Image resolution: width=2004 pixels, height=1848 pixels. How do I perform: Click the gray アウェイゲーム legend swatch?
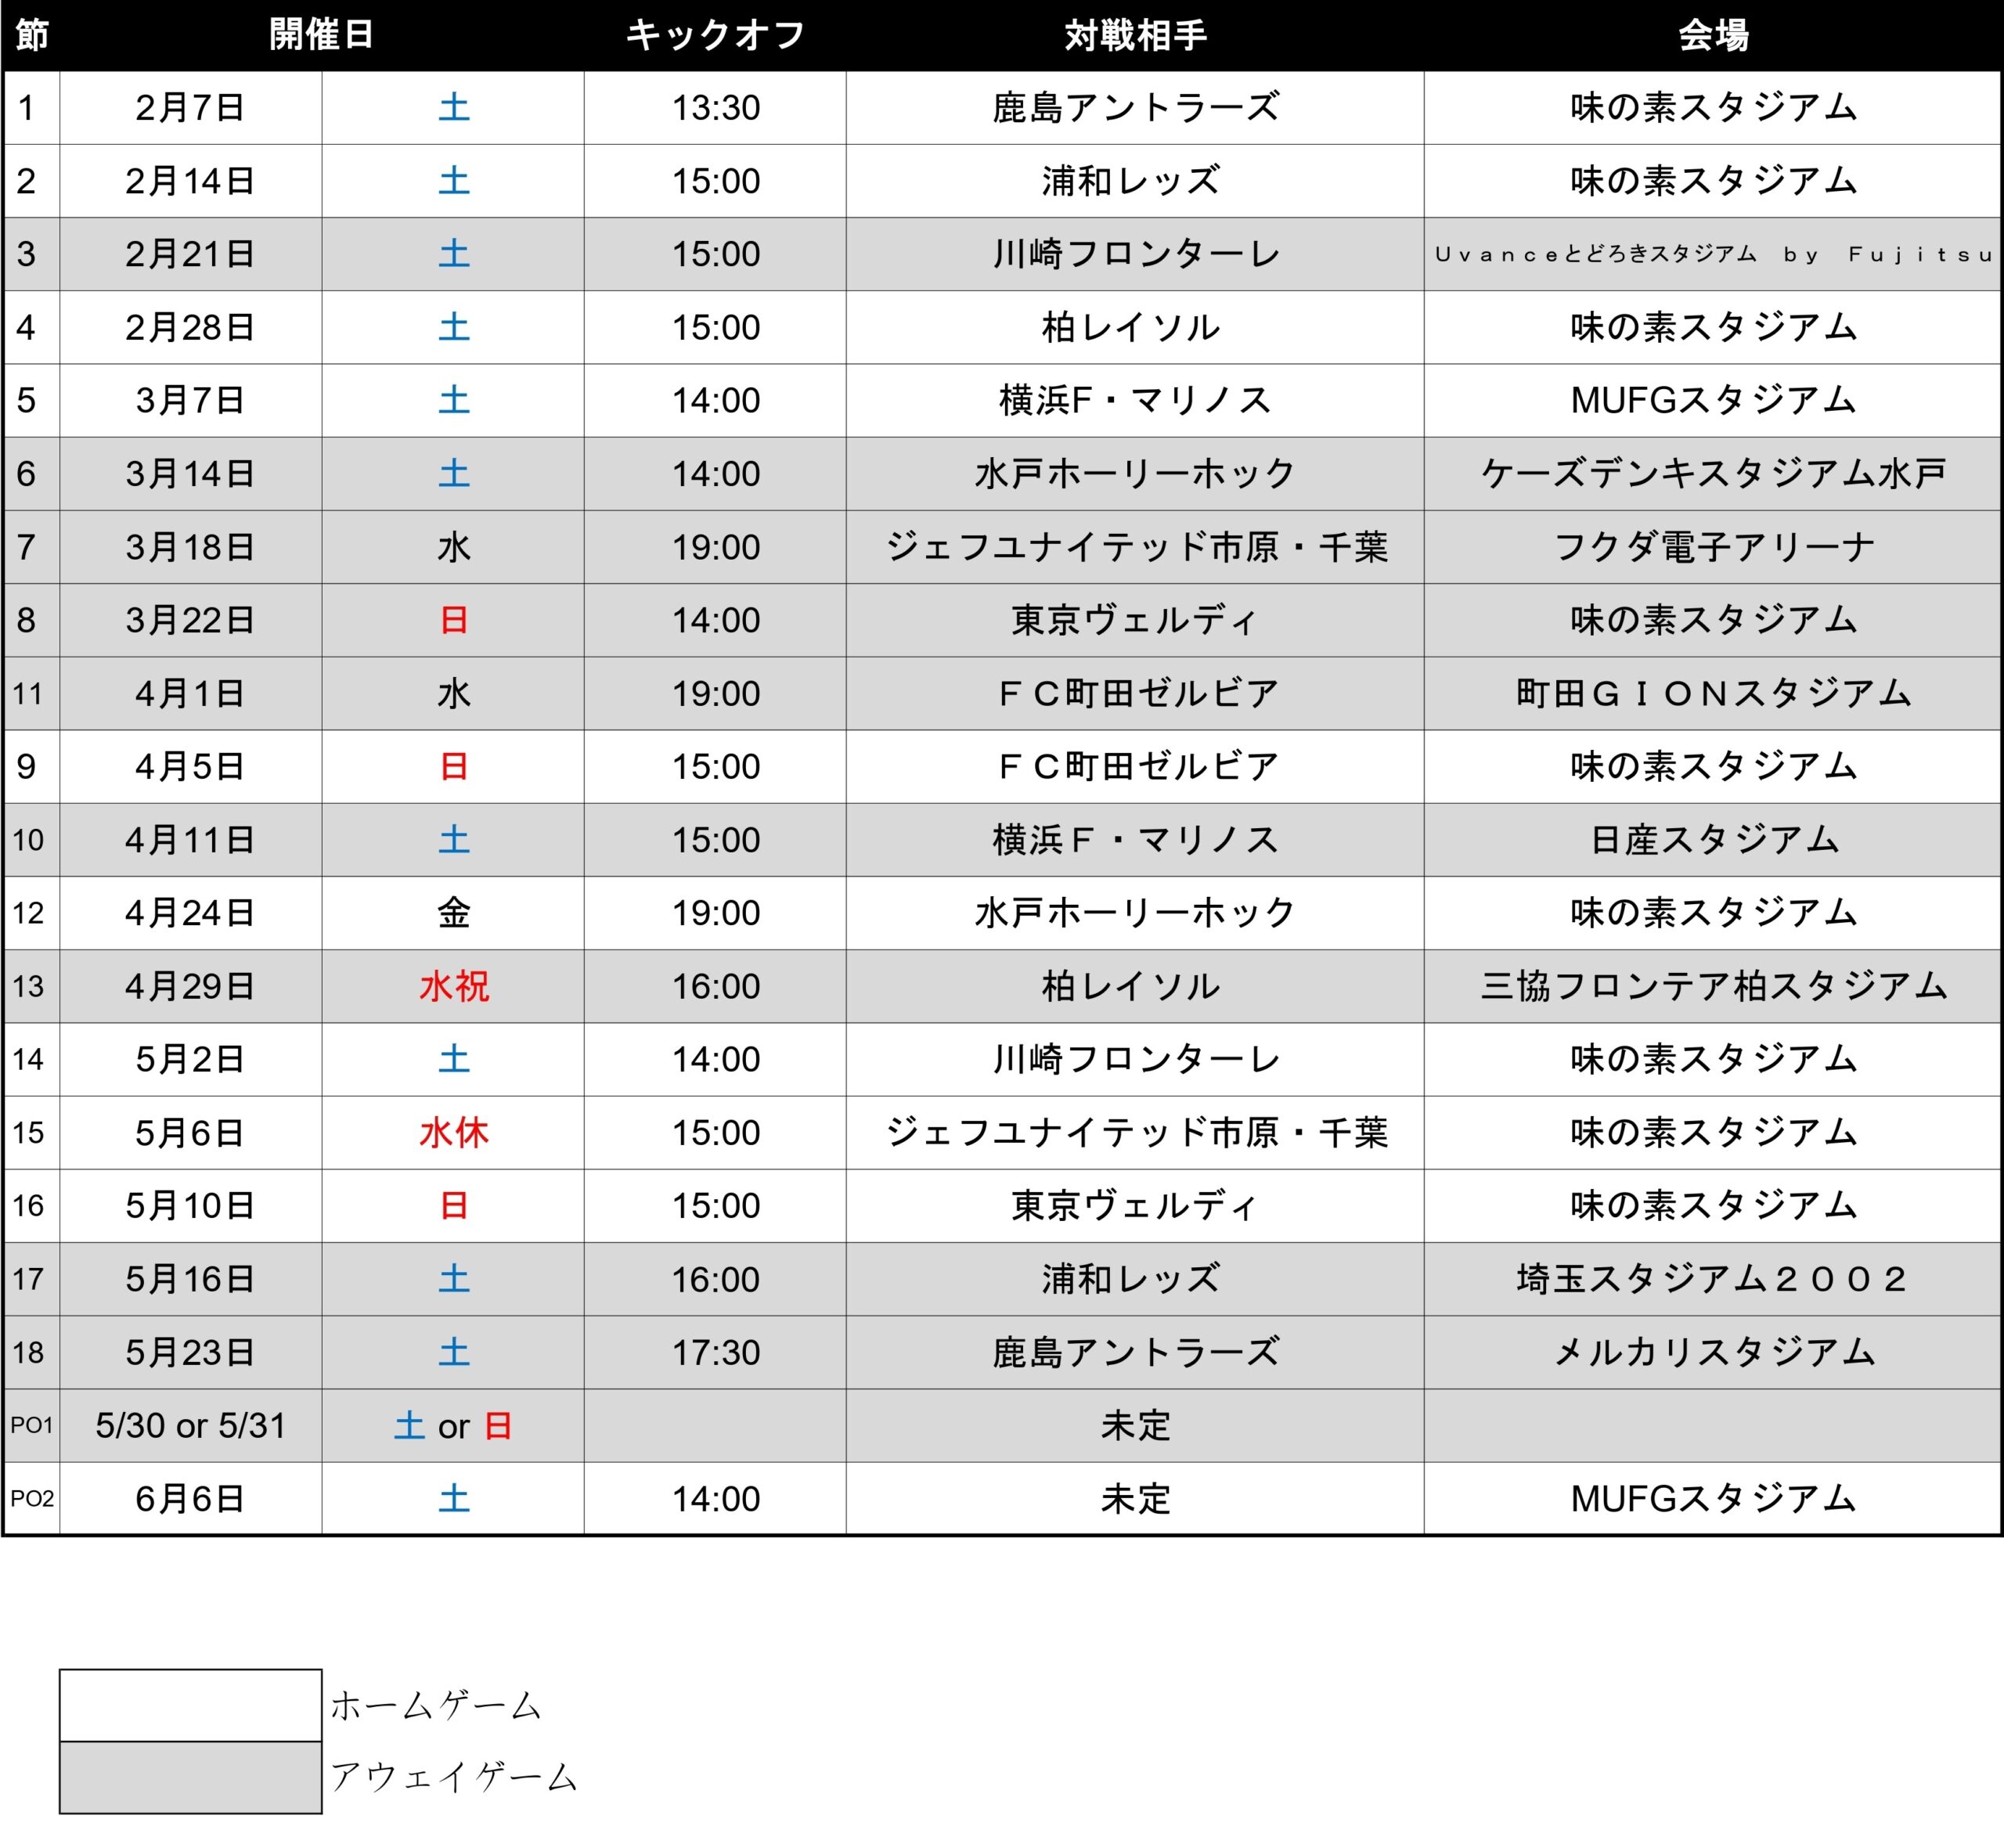click(190, 1777)
